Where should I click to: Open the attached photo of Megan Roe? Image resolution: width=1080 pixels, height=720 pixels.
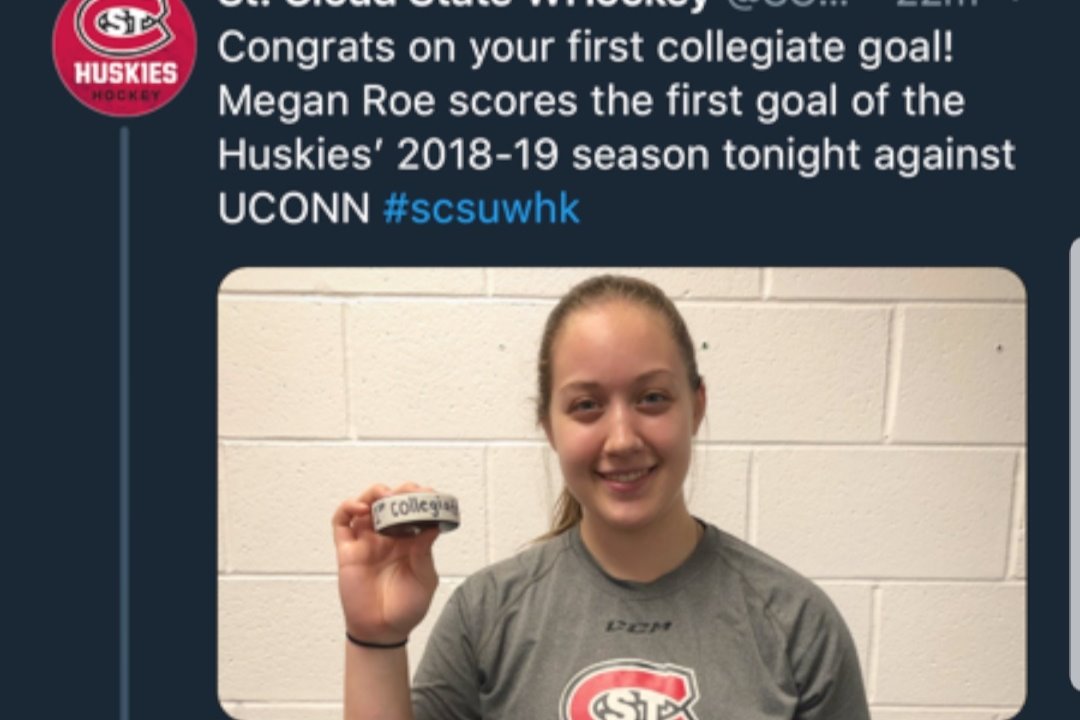pos(622,493)
